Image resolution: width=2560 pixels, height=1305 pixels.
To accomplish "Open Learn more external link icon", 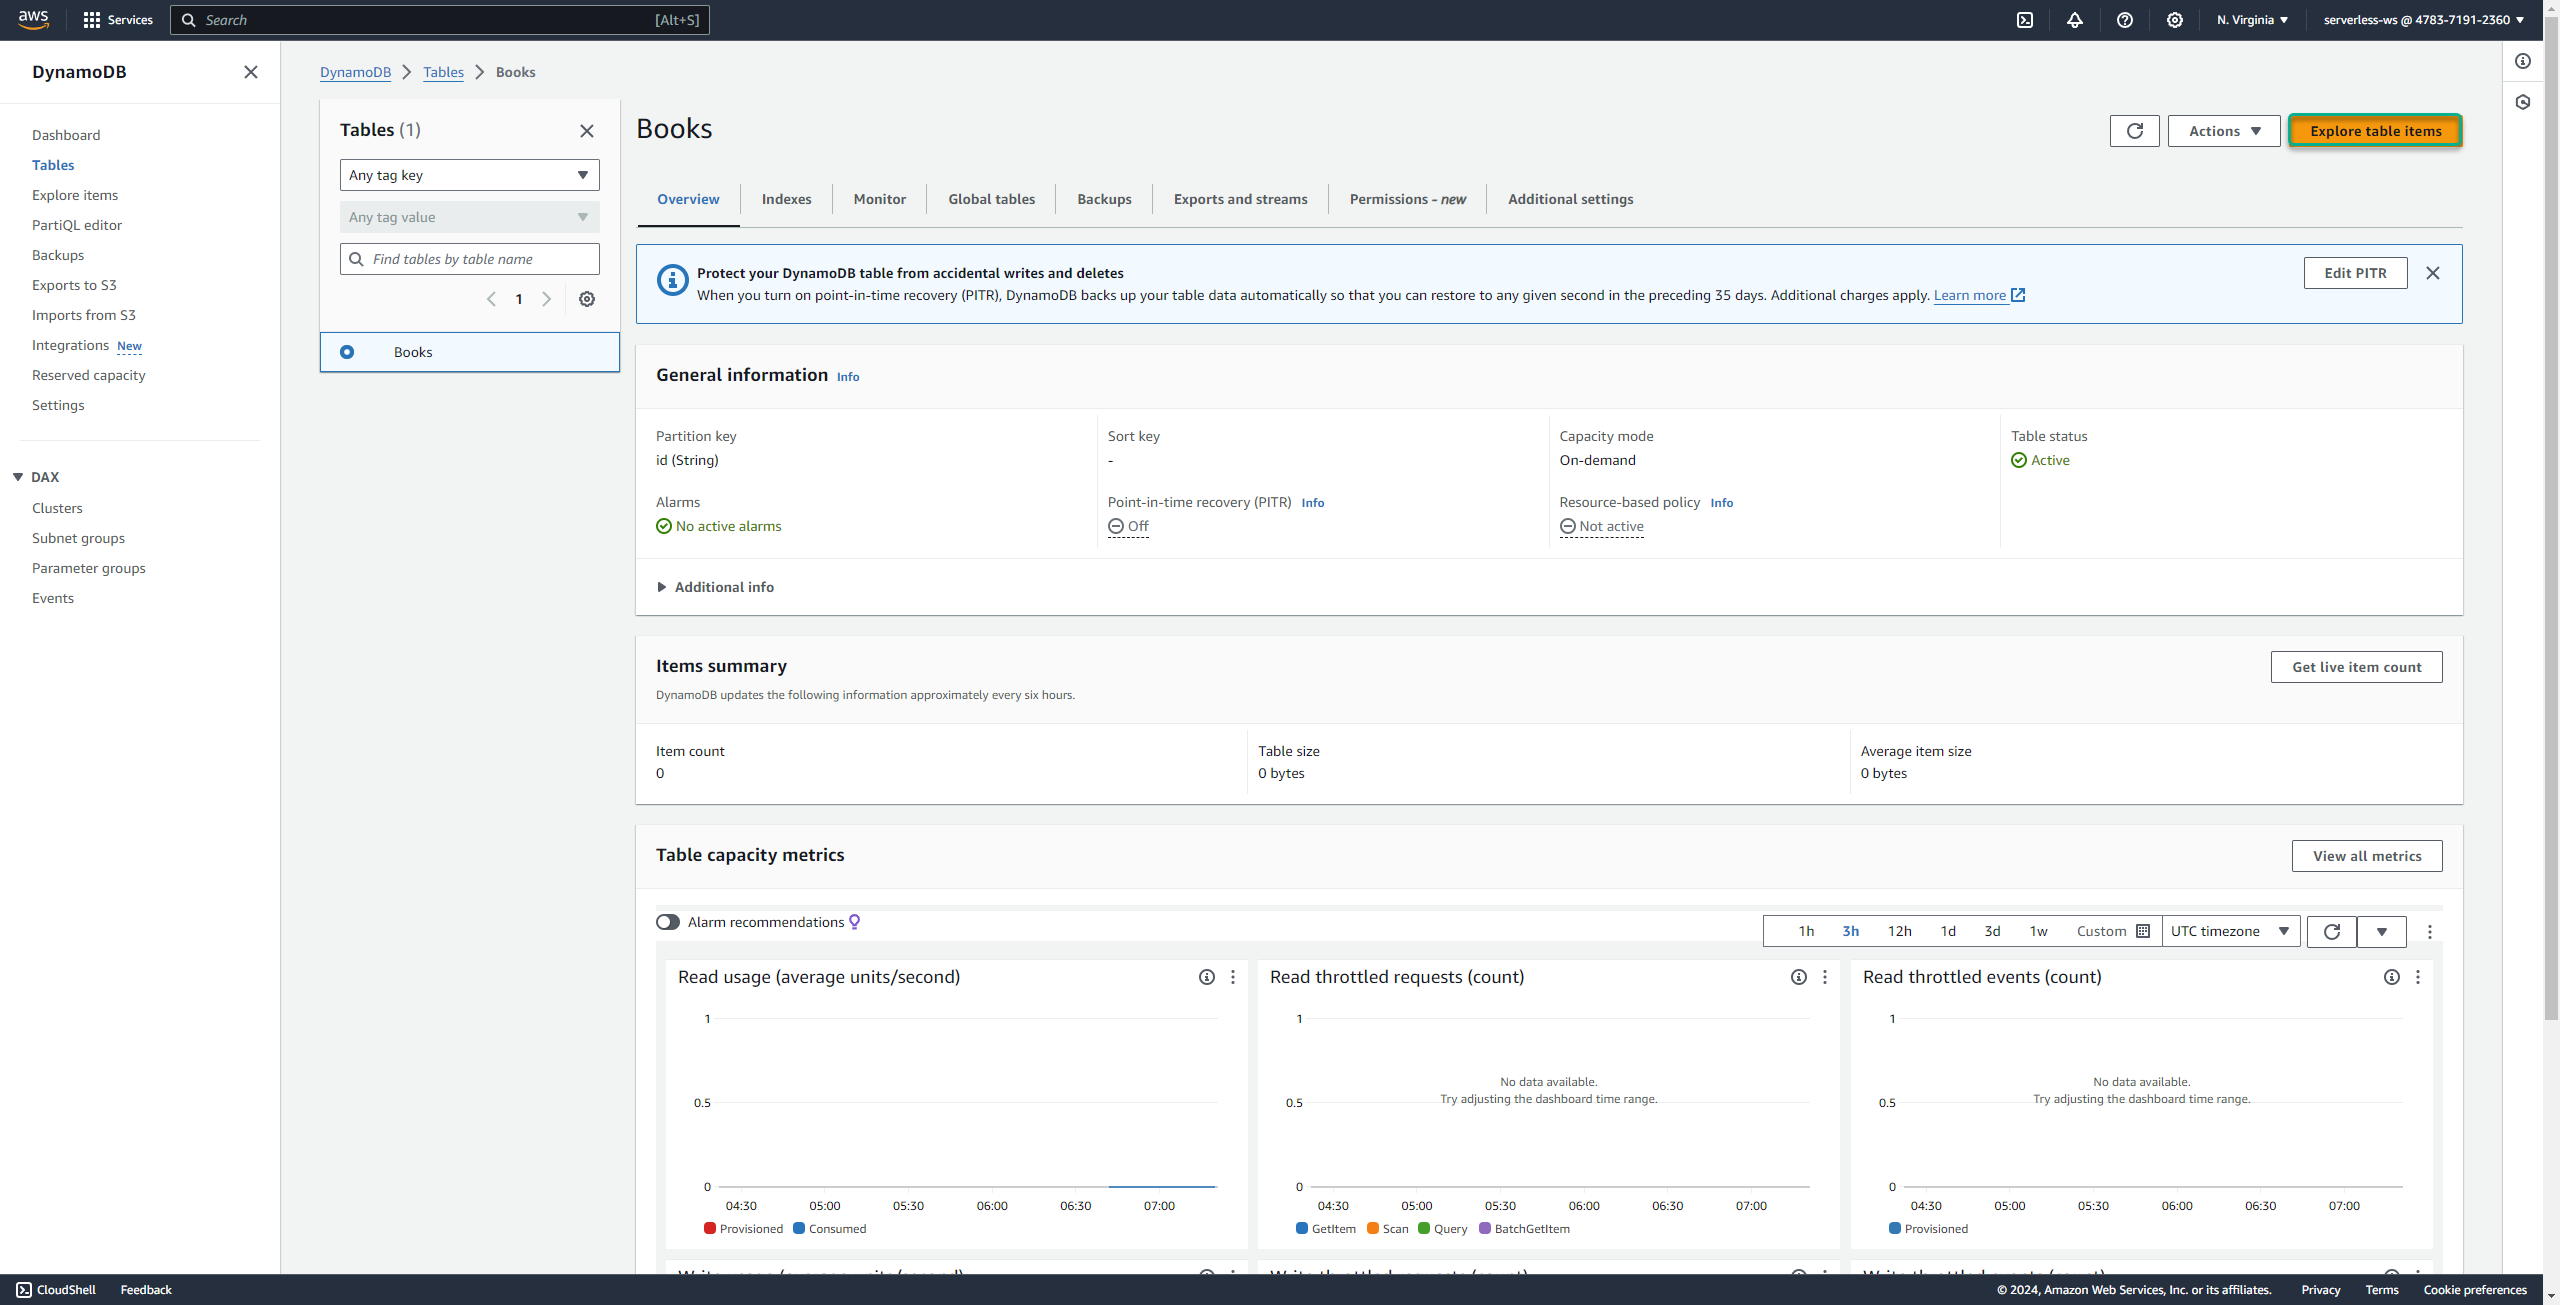I will [x=2018, y=295].
